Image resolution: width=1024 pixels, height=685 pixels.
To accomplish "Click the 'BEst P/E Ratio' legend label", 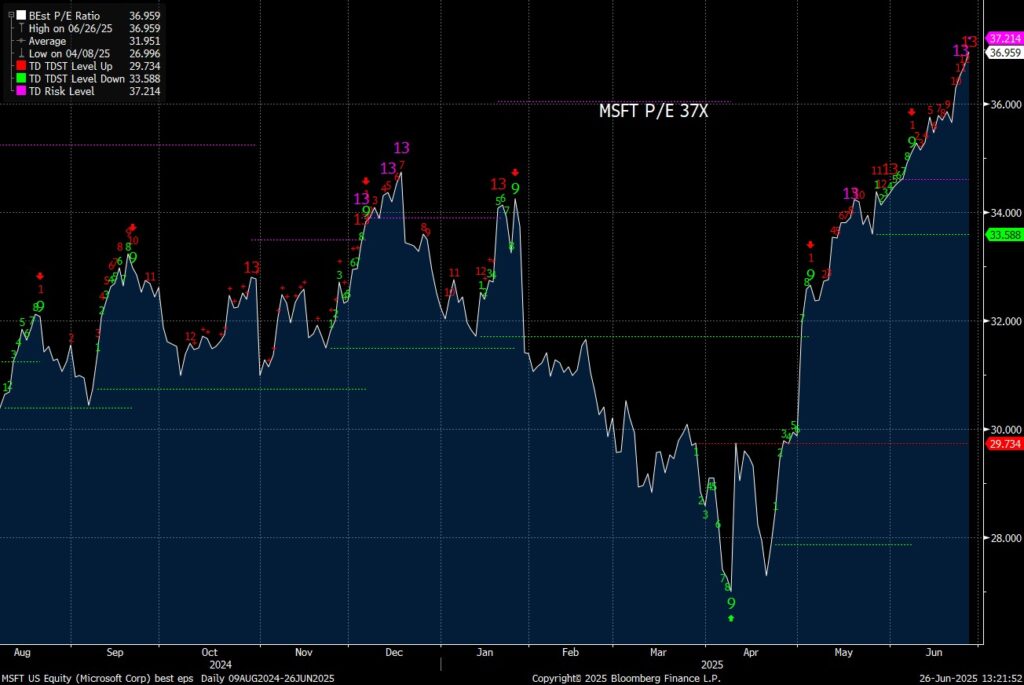I will tap(64, 15).
